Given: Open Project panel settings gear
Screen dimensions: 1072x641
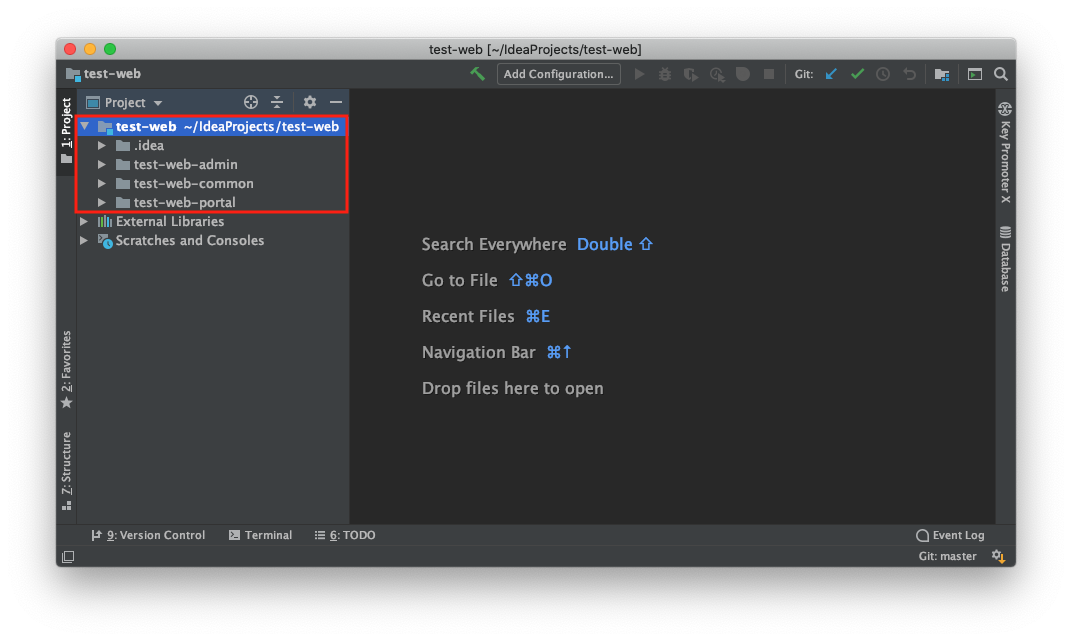Looking at the screenshot, I should [310, 103].
